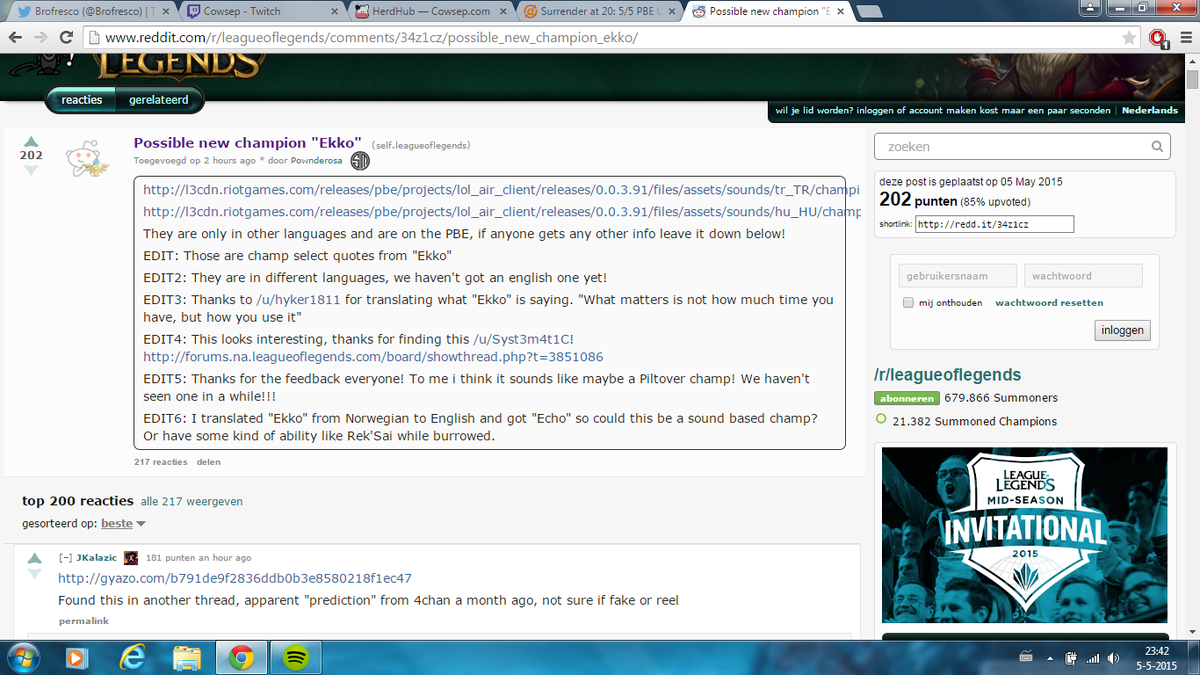Click the volume speaker tray icon

coord(1113,658)
